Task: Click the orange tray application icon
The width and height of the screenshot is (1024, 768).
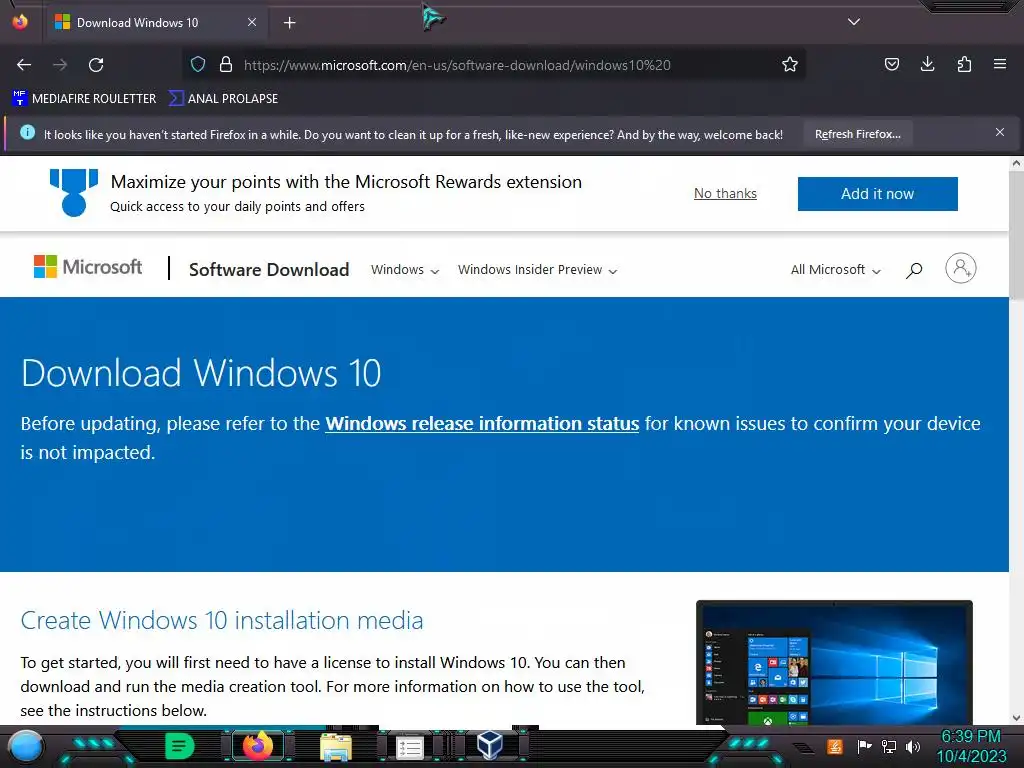Action: click(835, 746)
